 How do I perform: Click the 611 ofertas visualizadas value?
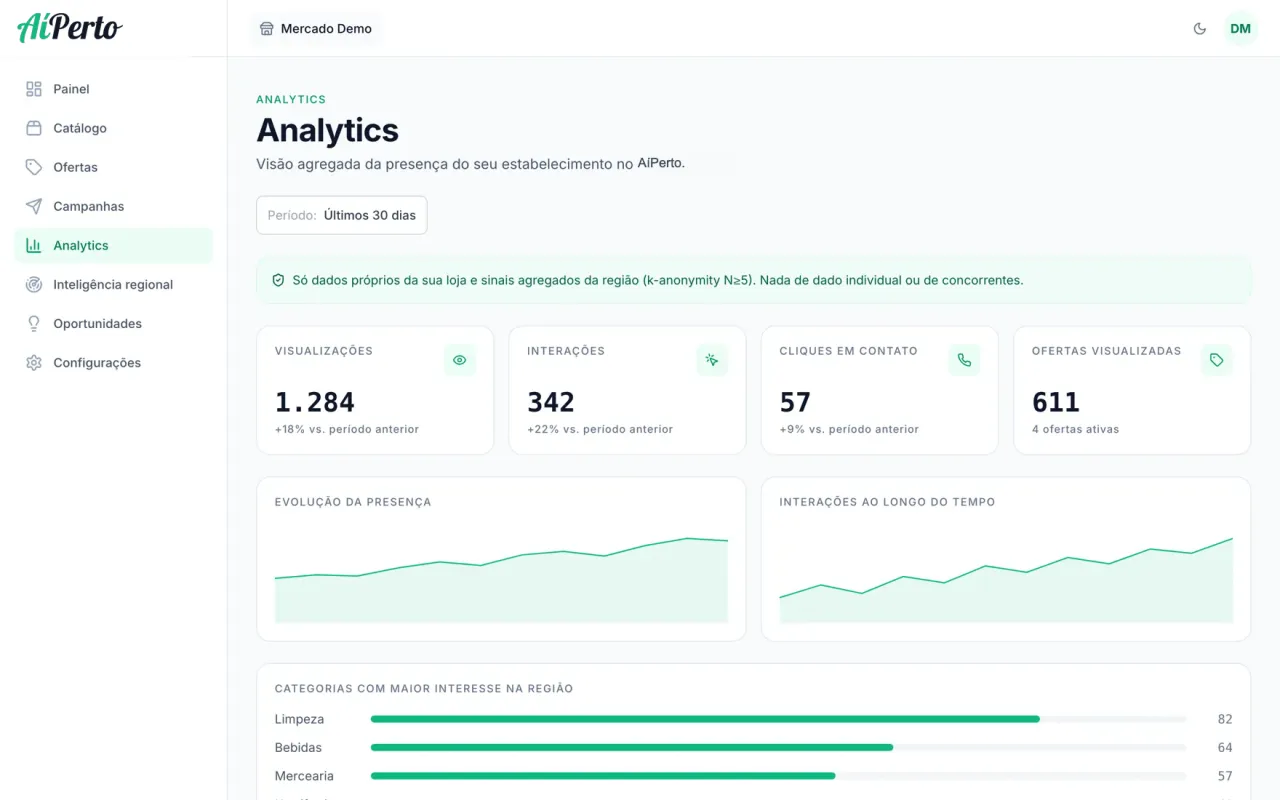click(x=1056, y=402)
